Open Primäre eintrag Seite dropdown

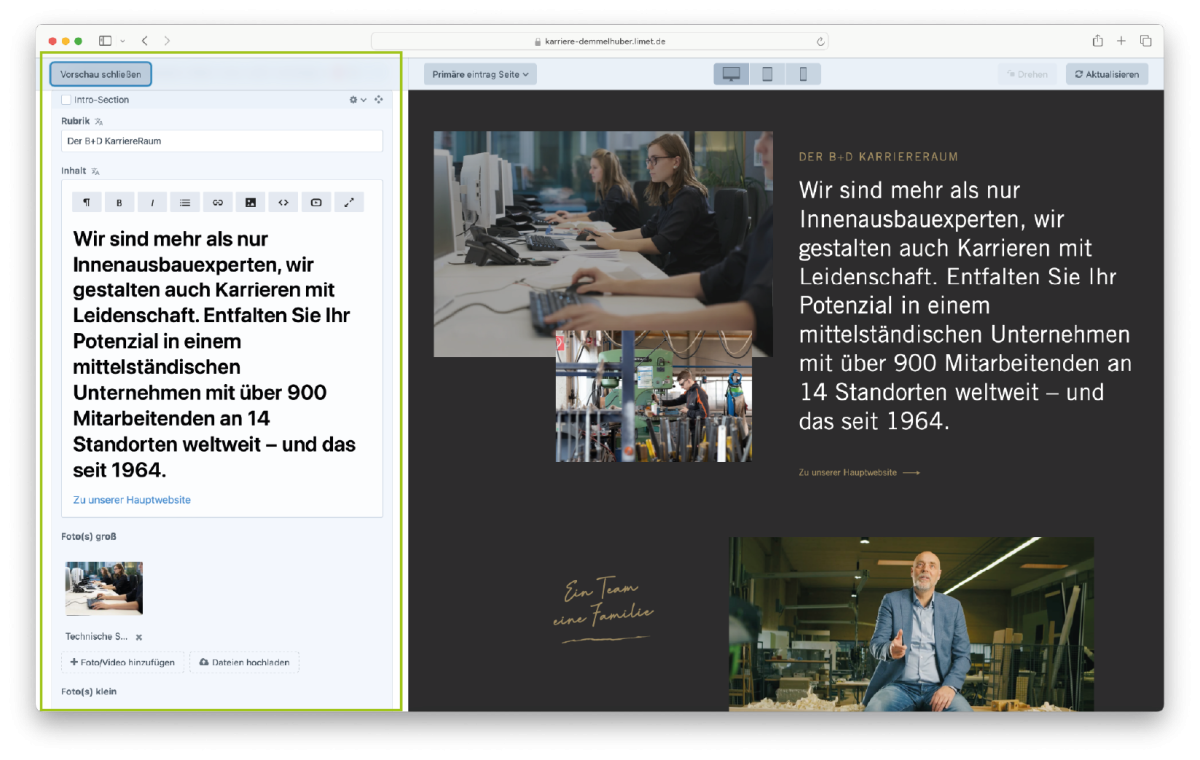[481, 74]
